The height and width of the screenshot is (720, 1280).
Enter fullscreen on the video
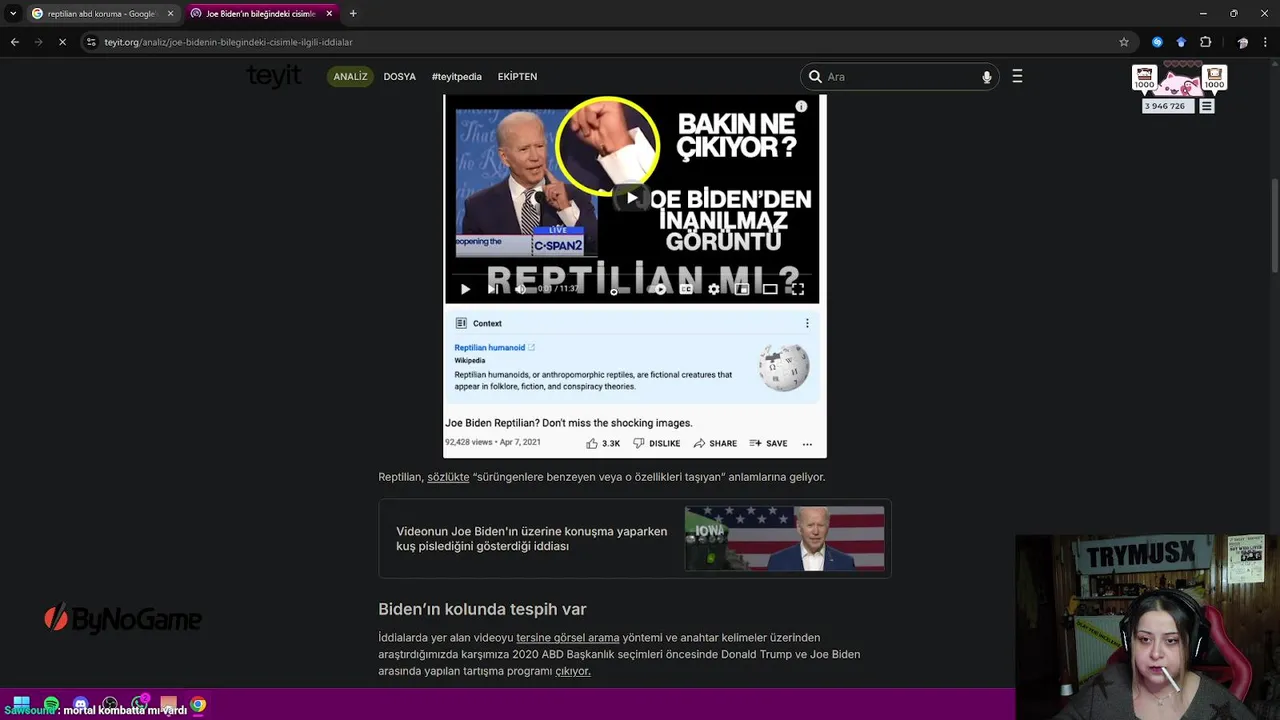coord(798,289)
